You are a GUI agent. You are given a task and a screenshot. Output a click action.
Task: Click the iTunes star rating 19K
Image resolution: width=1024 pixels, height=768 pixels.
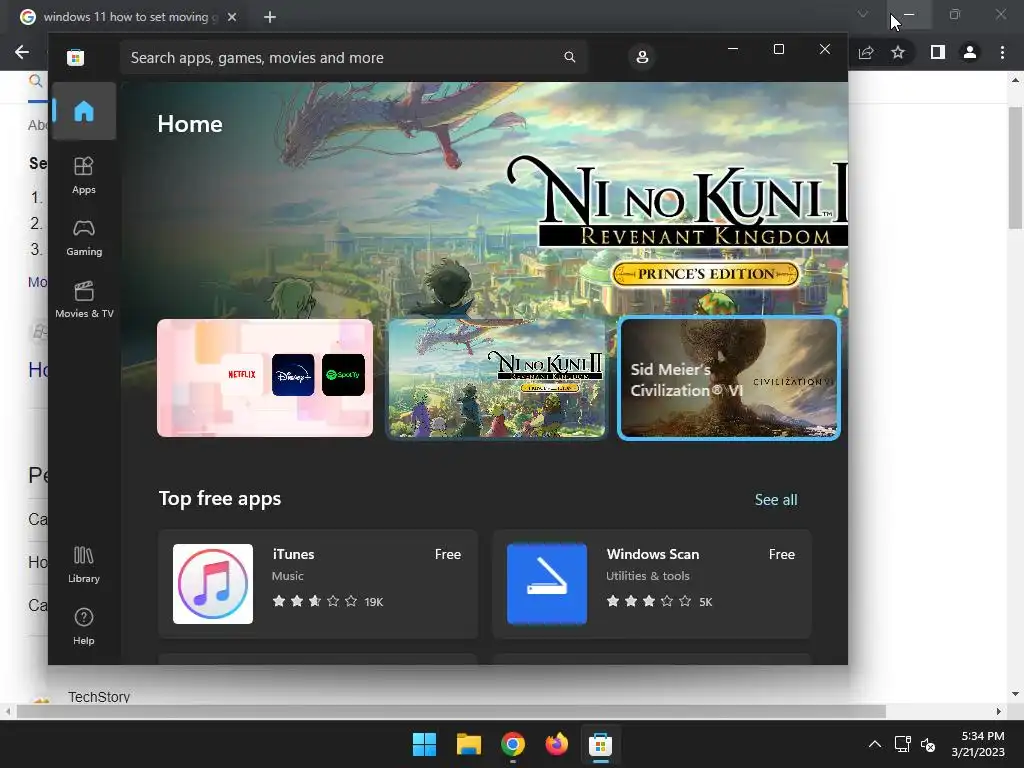328,601
